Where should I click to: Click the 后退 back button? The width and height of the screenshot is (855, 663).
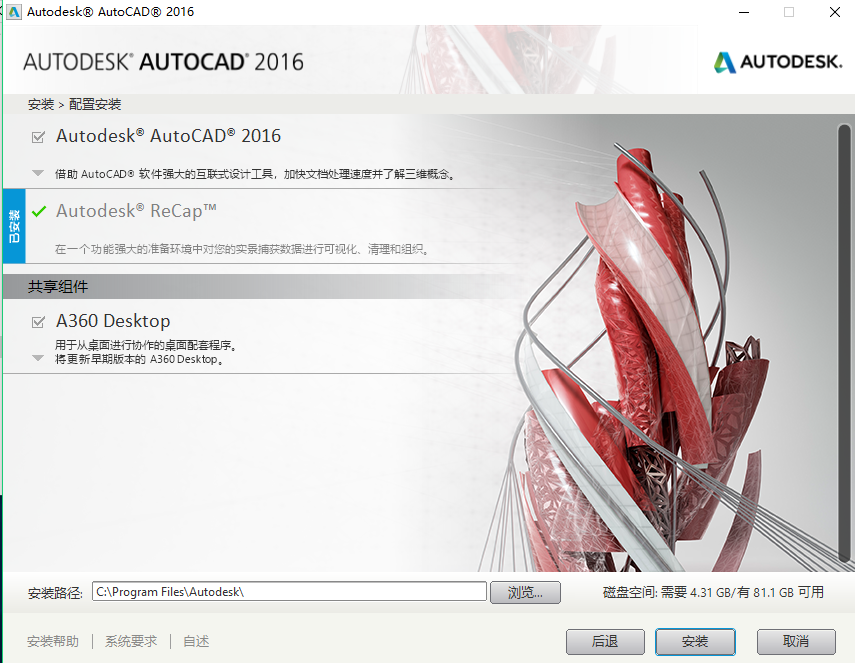[x=605, y=642]
